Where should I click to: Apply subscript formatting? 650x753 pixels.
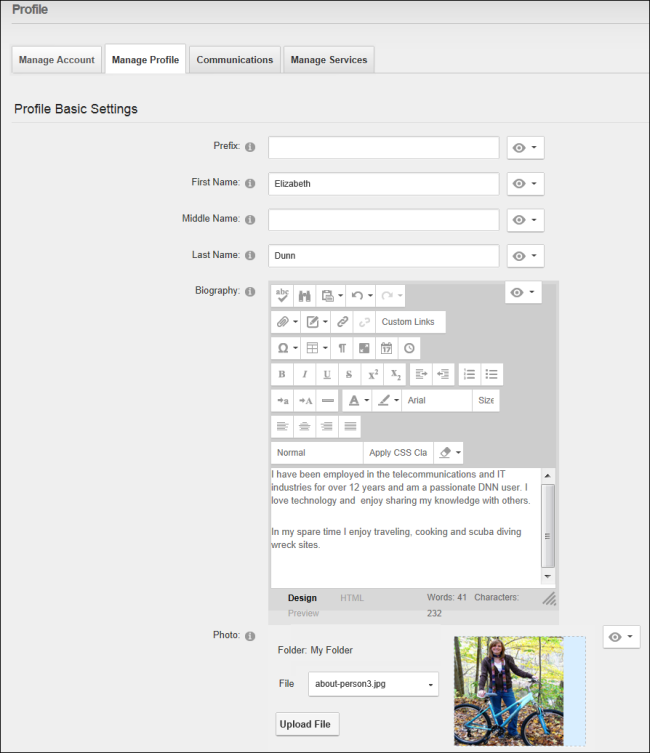[395, 374]
